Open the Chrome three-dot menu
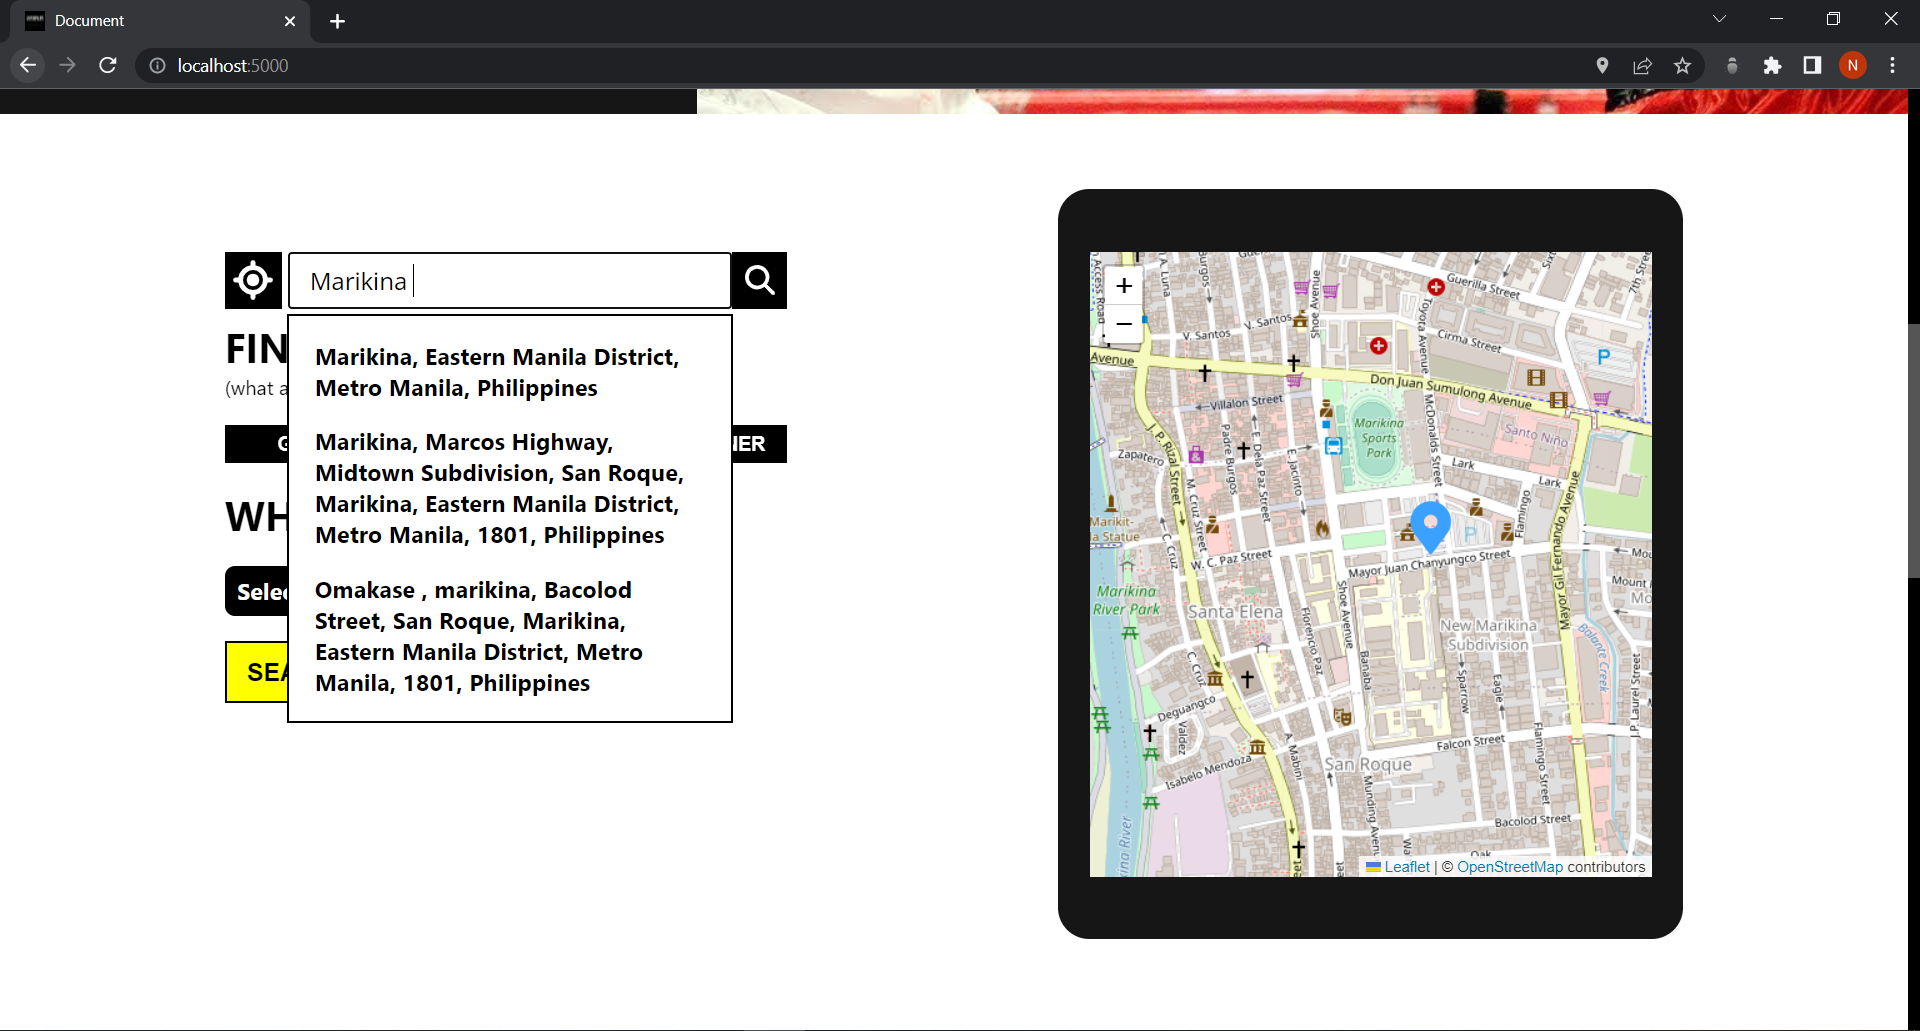This screenshot has height=1031, width=1920. point(1893,65)
